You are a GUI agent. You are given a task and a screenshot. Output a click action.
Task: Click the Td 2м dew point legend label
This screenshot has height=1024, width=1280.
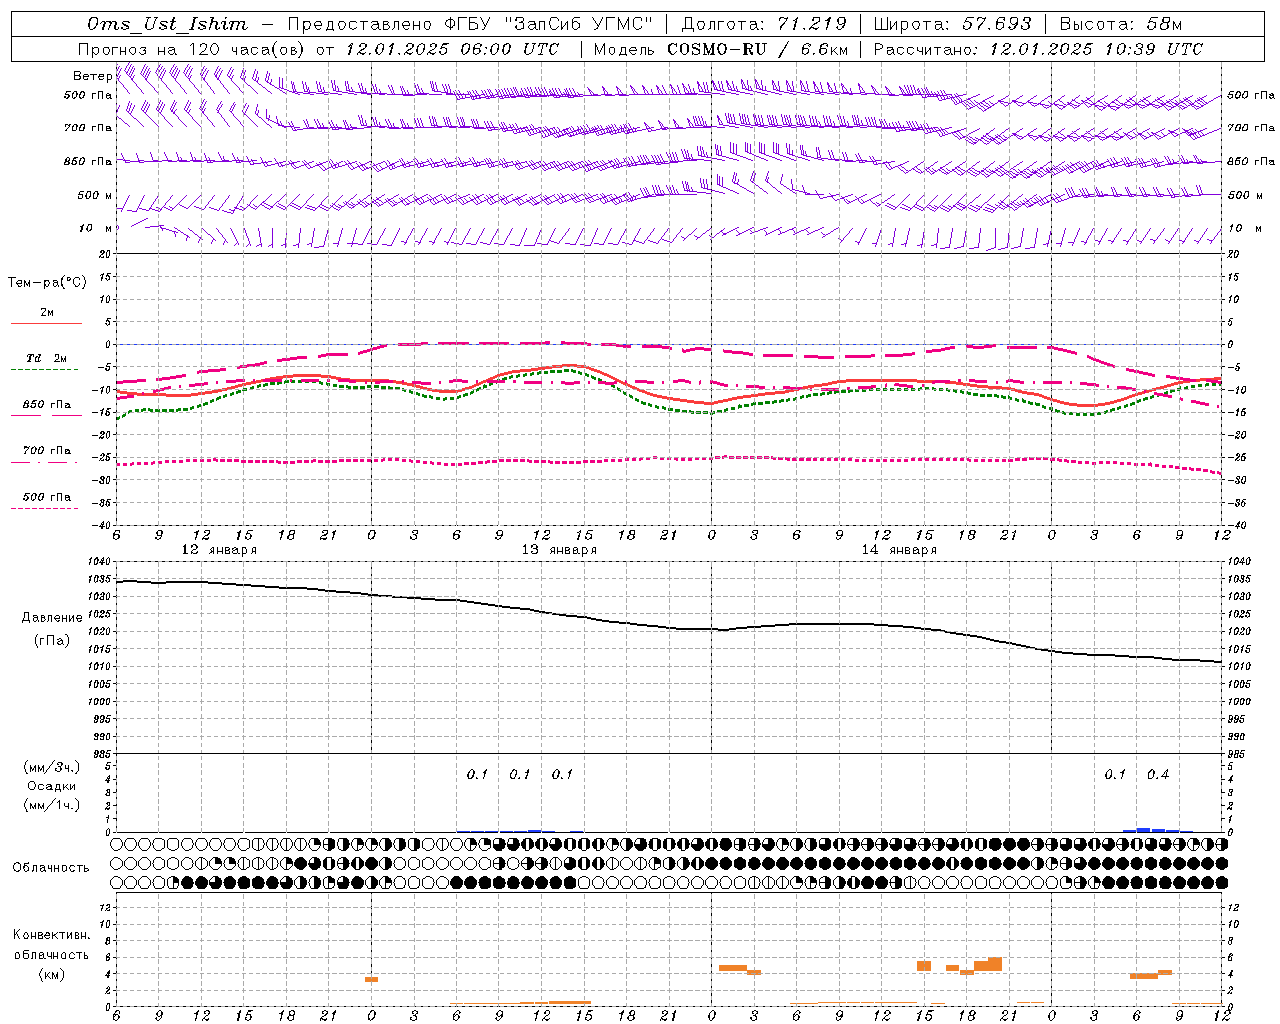click(46, 358)
